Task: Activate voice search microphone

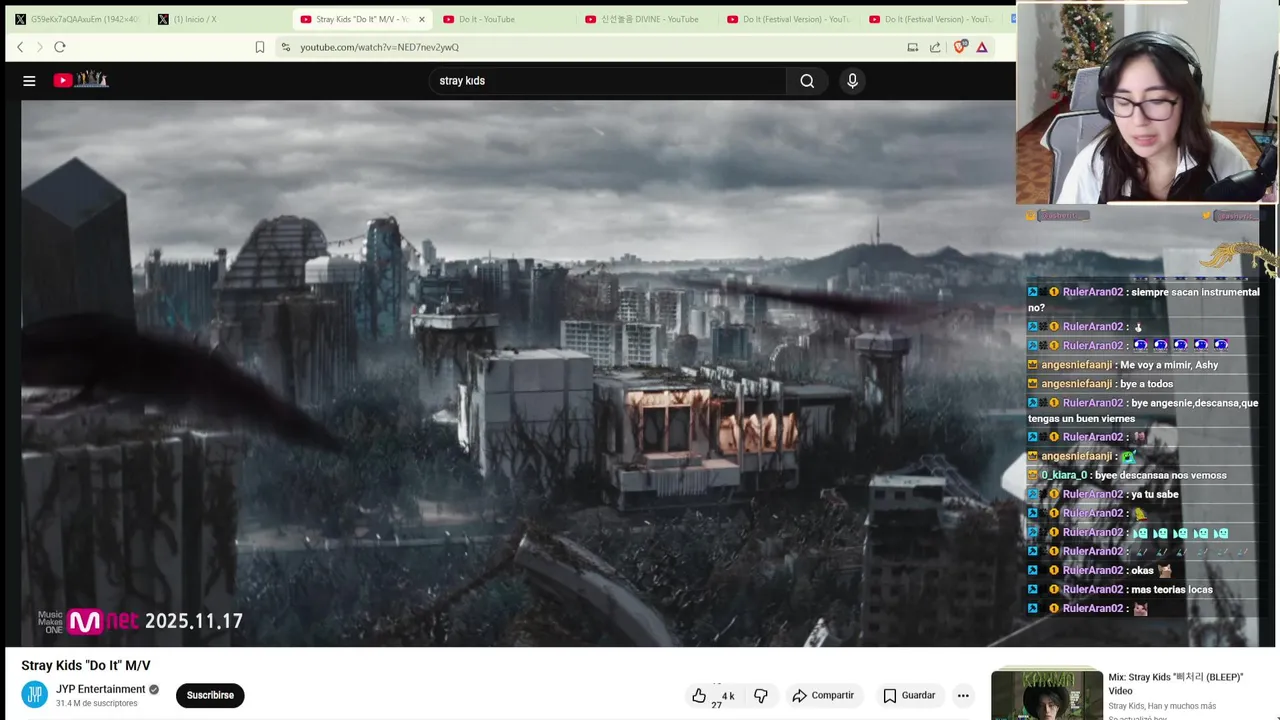Action: click(852, 81)
